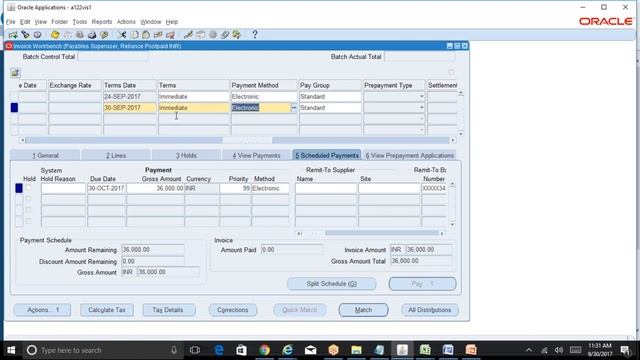Screen dimensions: 640x360
Task: Click the All Distributions button
Action: [x=430, y=310]
